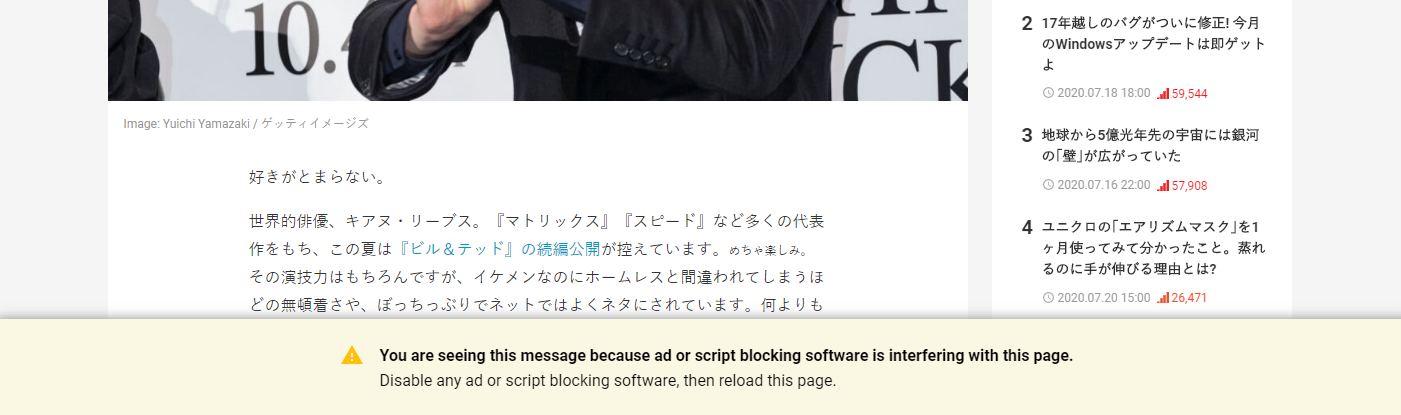Click the opening line 好きがとまらない。
Viewport: 1401px width, 415px height.
(x=318, y=177)
